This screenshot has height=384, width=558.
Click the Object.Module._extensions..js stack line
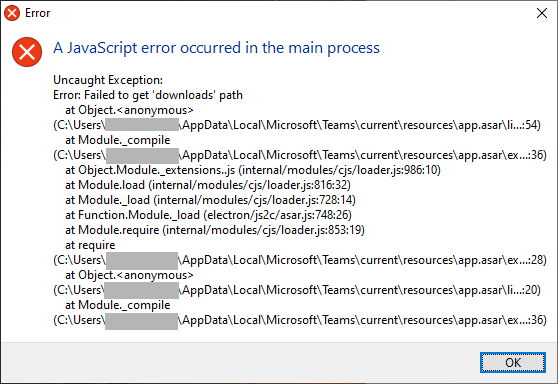(253, 170)
